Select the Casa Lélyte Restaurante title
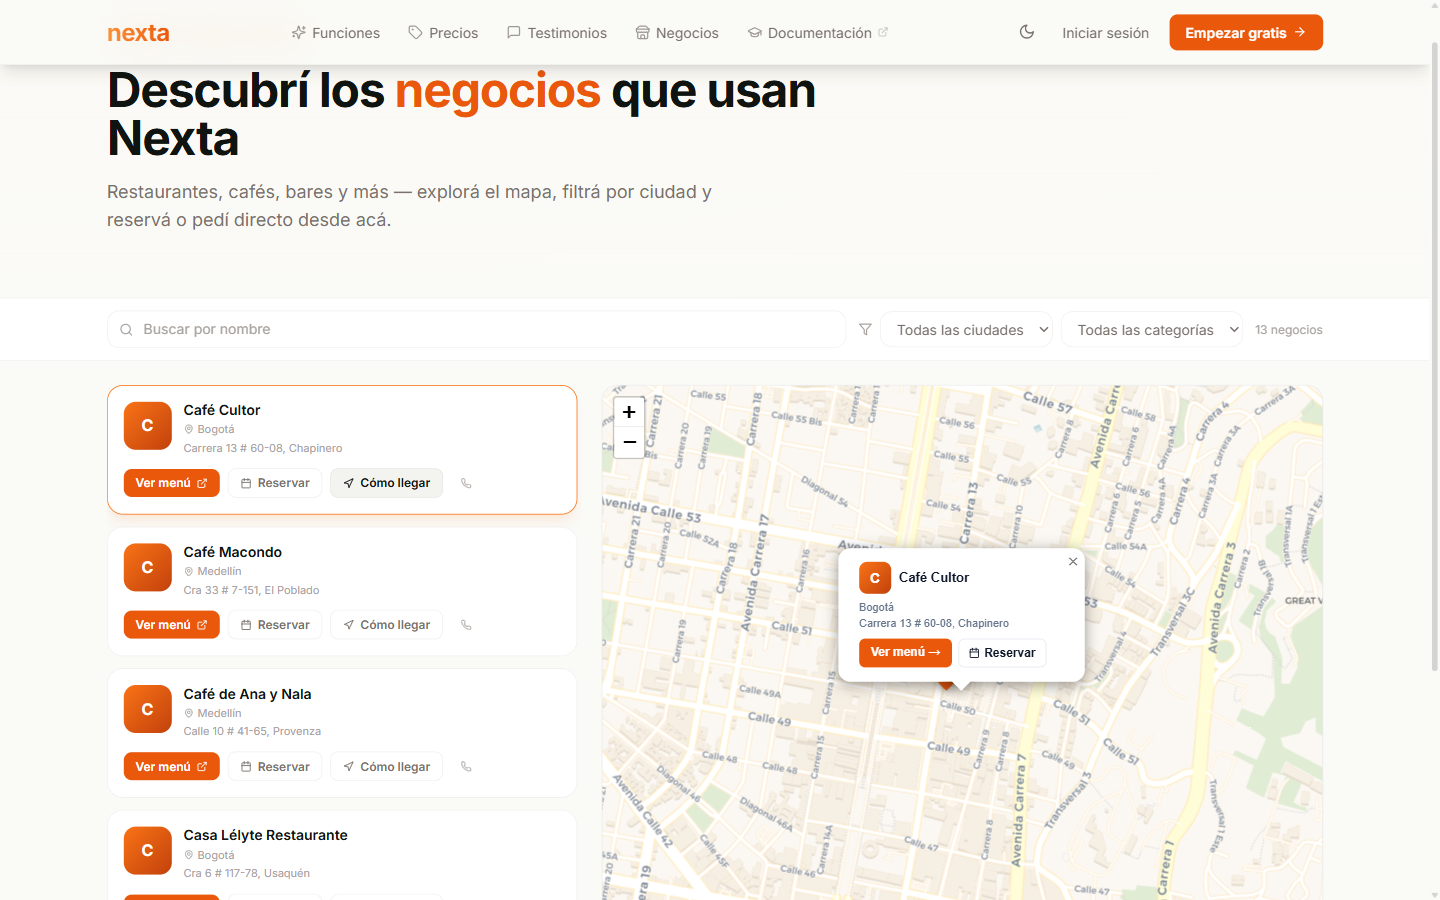This screenshot has width=1440, height=900. point(265,835)
